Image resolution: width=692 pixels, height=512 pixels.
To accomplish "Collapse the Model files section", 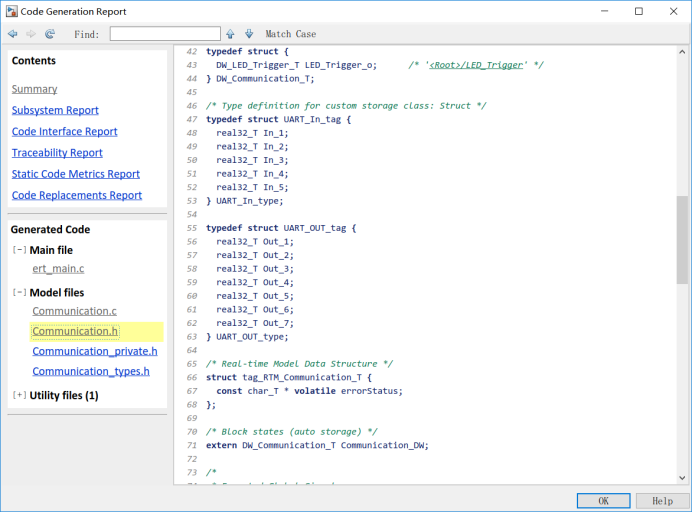I will [x=19, y=292].
